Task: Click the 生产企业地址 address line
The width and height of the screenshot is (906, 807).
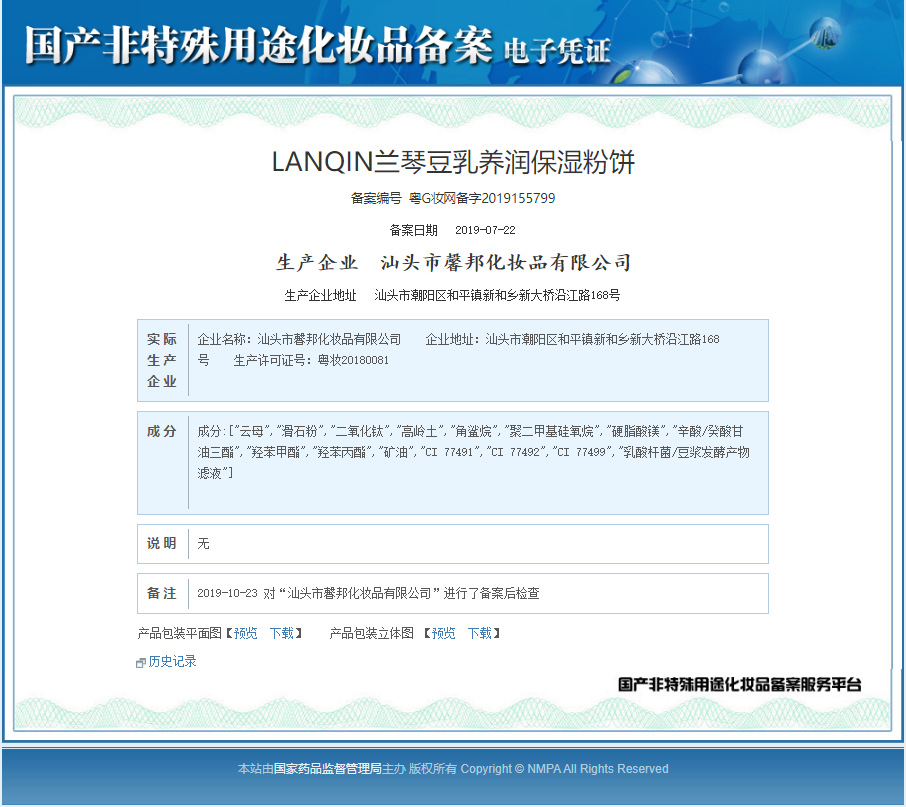Action: coord(452,295)
